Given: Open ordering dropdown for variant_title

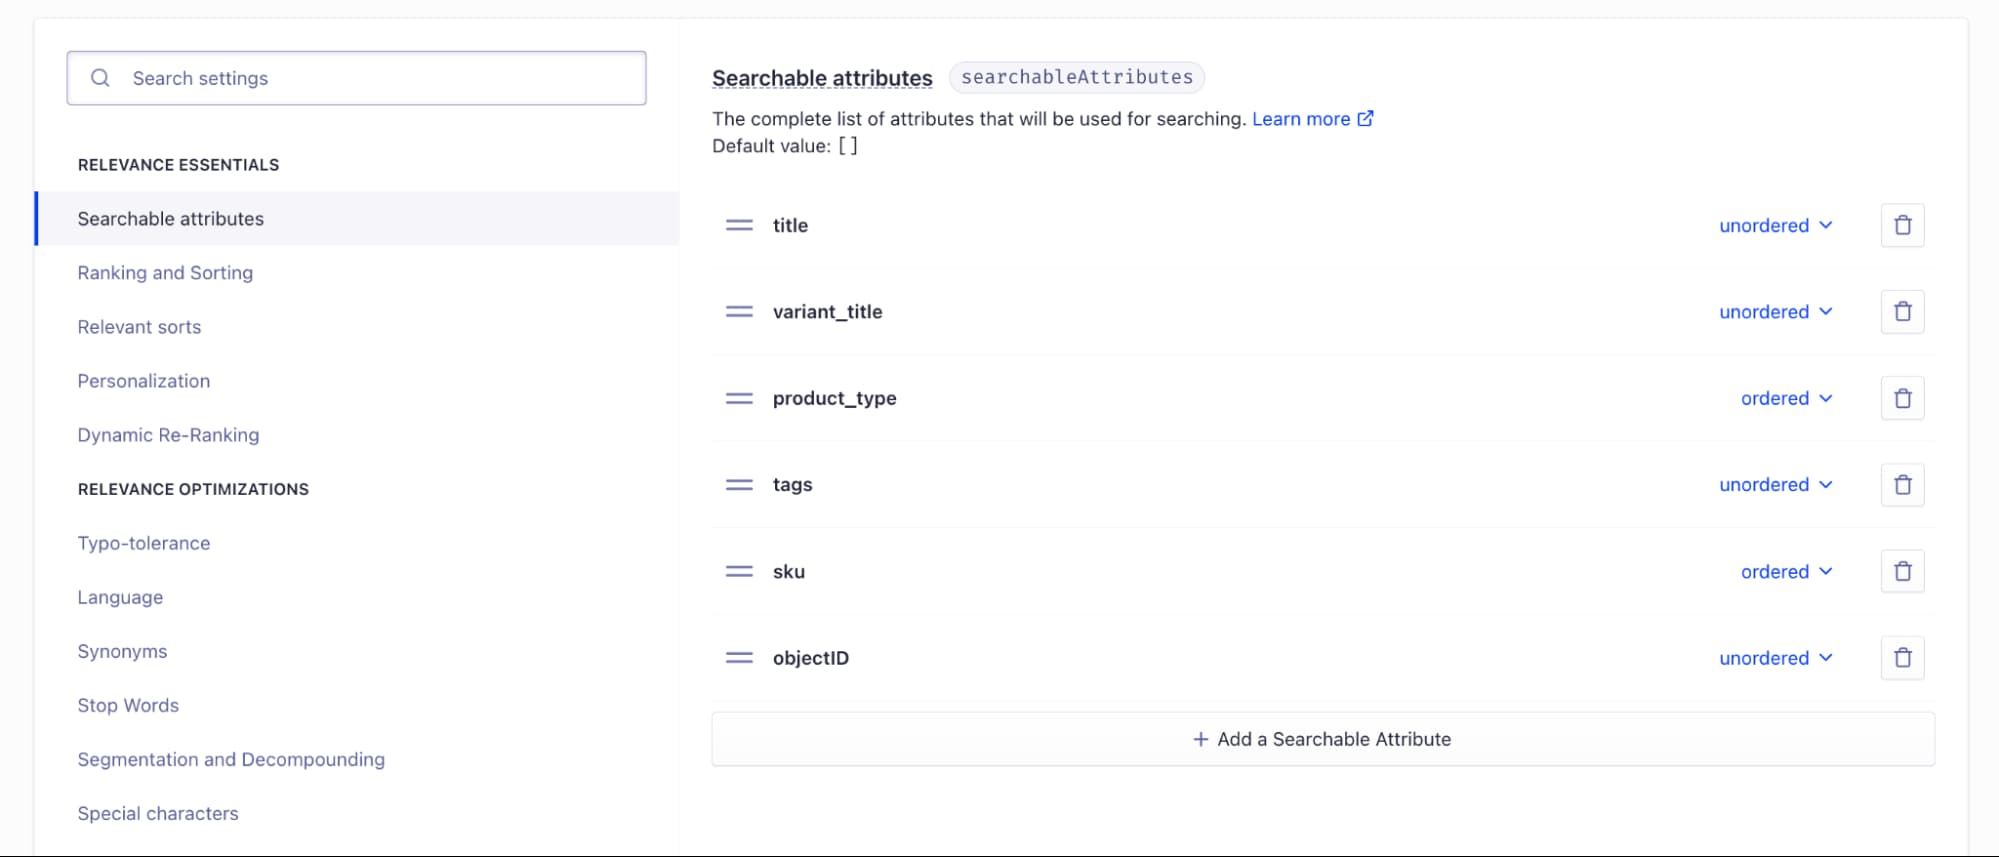Looking at the screenshot, I should point(1776,312).
